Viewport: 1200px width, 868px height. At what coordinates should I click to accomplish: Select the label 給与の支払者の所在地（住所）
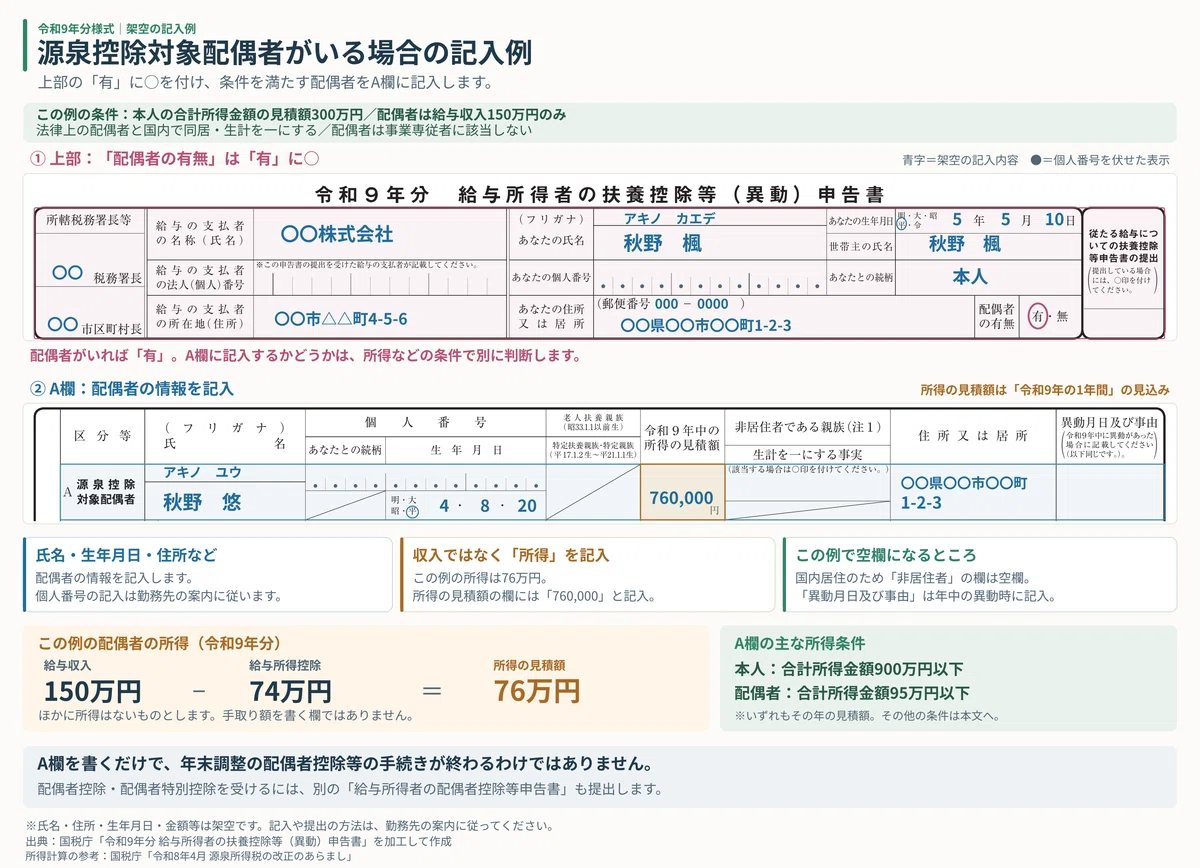pyautogui.click(x=200, y=317)
